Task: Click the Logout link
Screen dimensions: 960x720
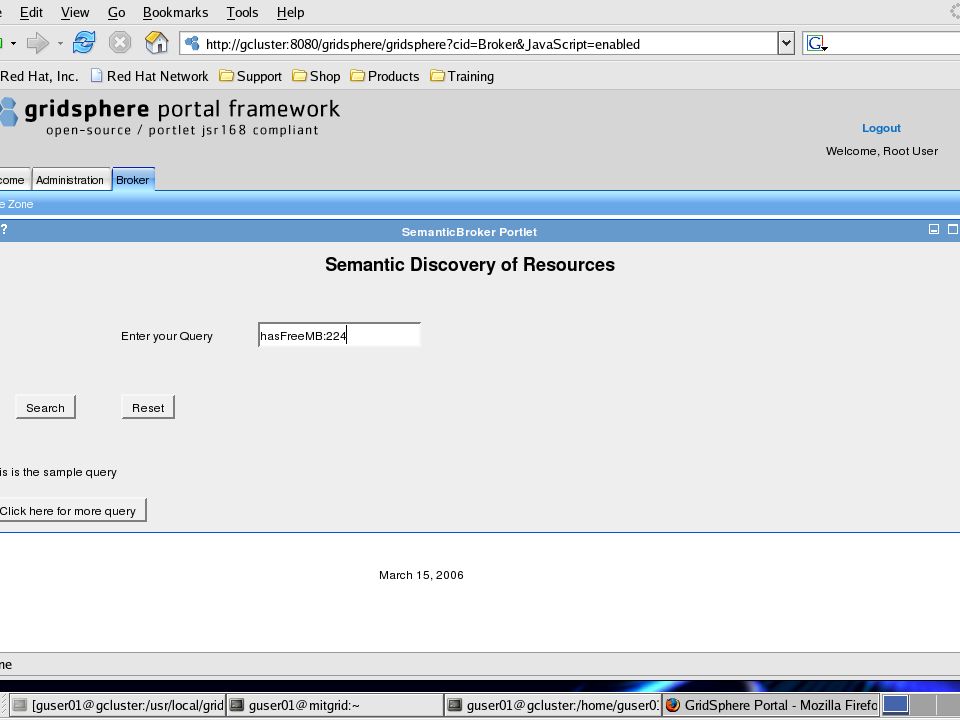Action: point(881,128)
